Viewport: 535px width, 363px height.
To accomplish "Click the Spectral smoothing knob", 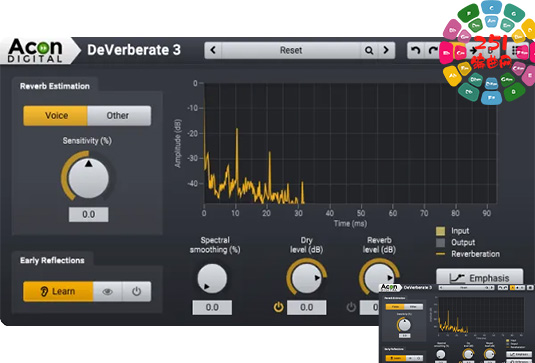I will coord(212,278).
